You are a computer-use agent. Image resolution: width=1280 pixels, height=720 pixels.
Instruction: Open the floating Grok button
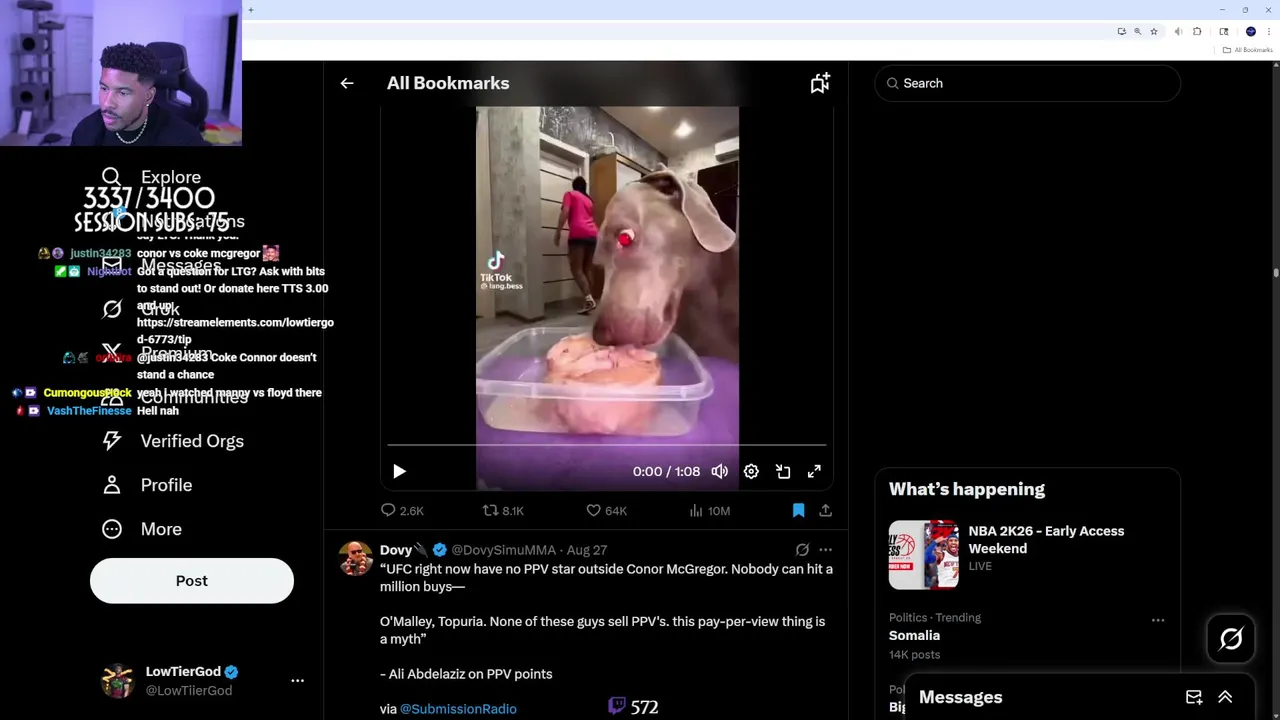coord(1231,639)
